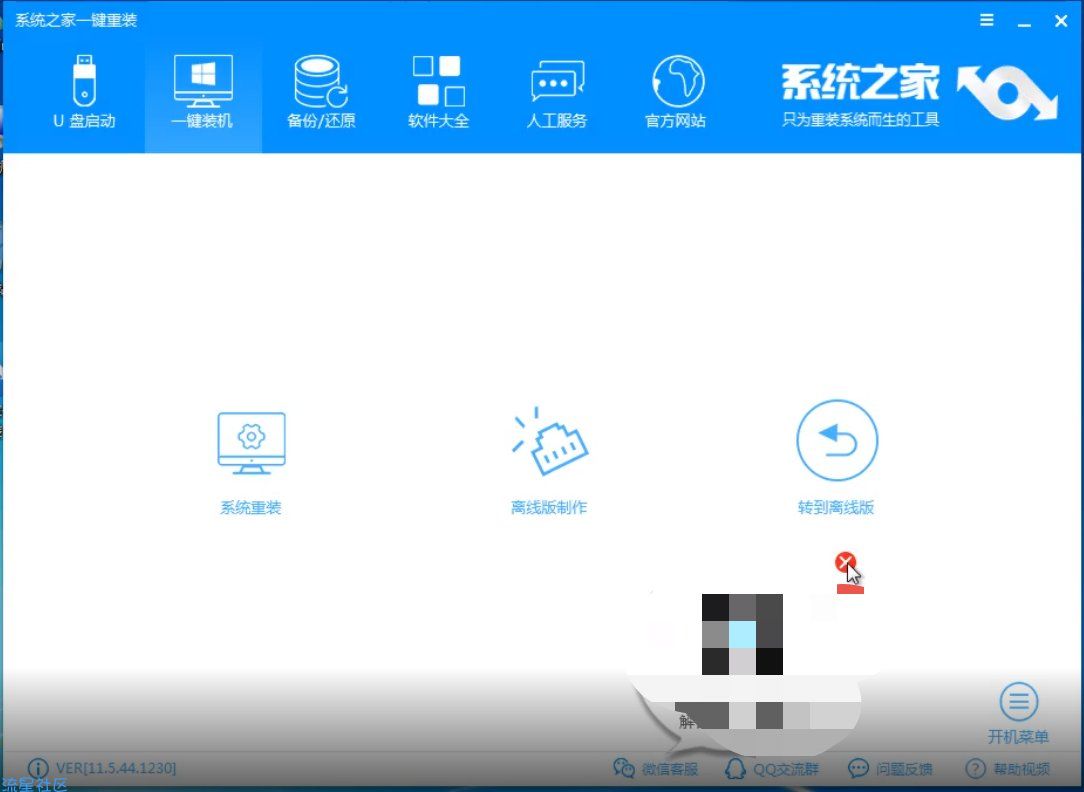Screen dimensions: 1084x792
Task: Select the 转到离线版 label
Action: tap(836, 508)
